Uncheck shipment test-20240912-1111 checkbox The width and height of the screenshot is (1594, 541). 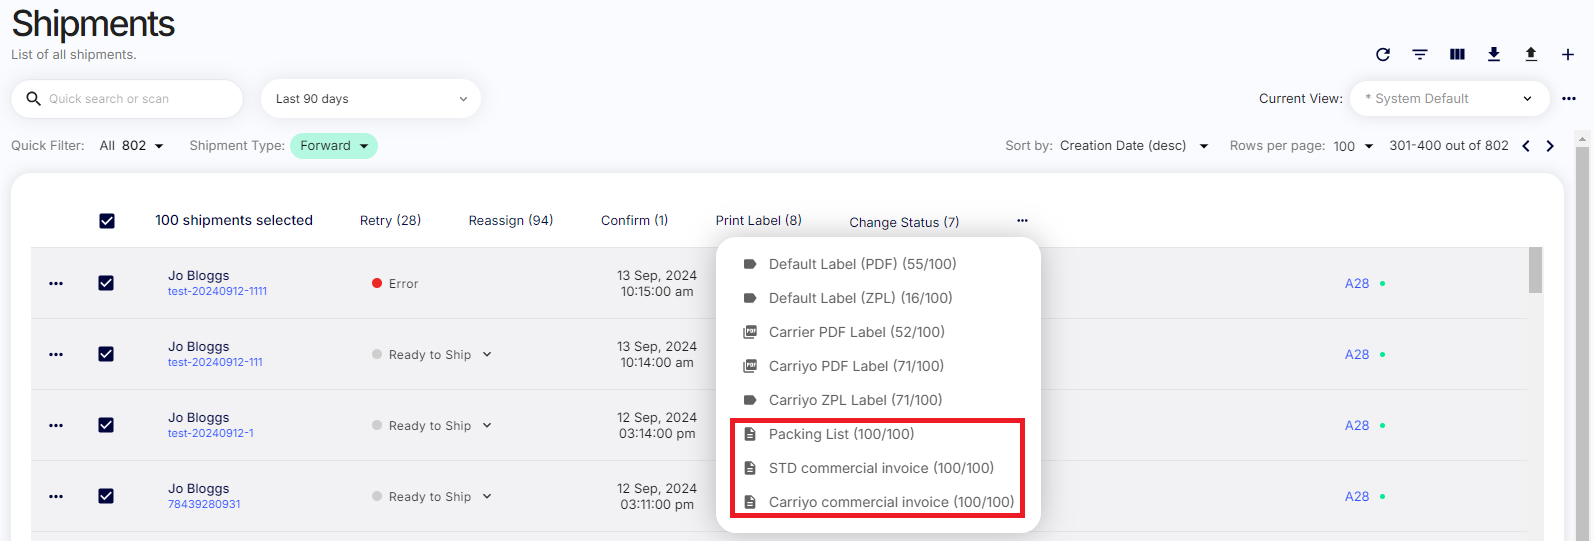coord(106,283)
